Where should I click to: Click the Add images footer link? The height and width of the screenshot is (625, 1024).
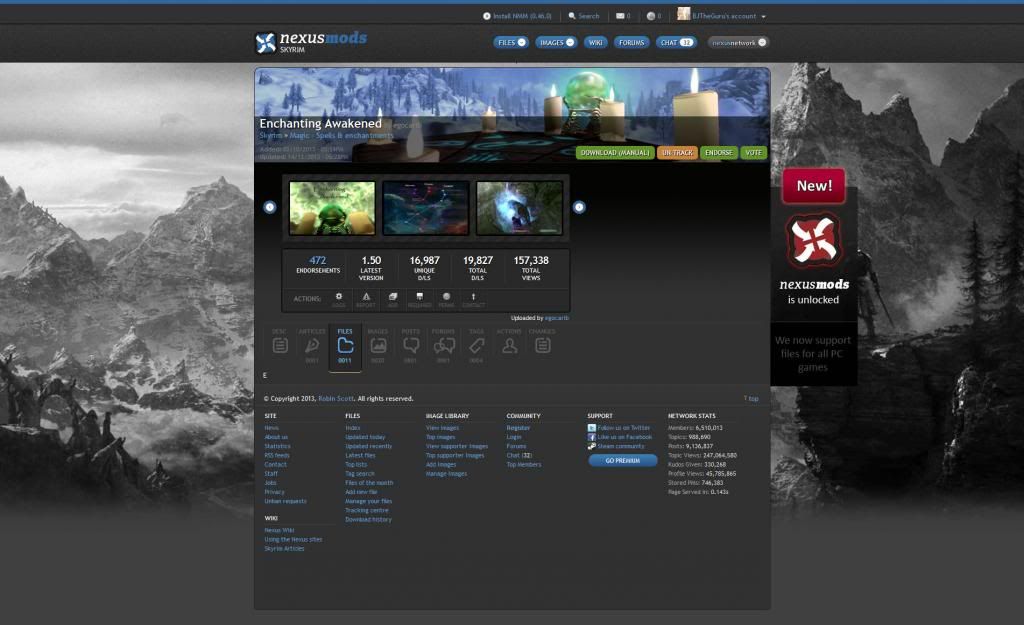tap(441, 464)
